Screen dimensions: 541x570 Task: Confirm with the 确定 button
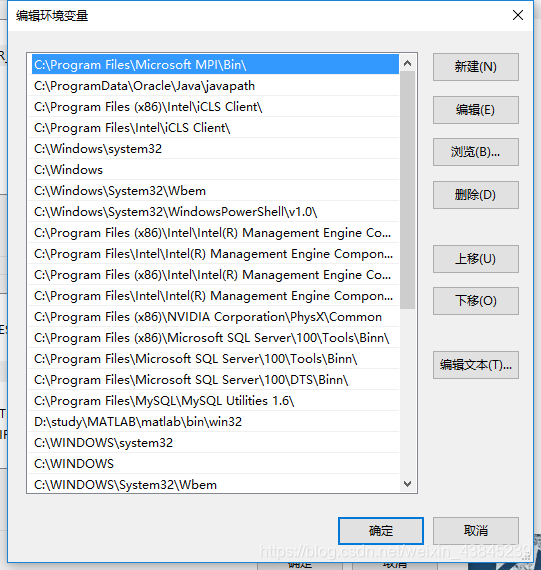381,531
